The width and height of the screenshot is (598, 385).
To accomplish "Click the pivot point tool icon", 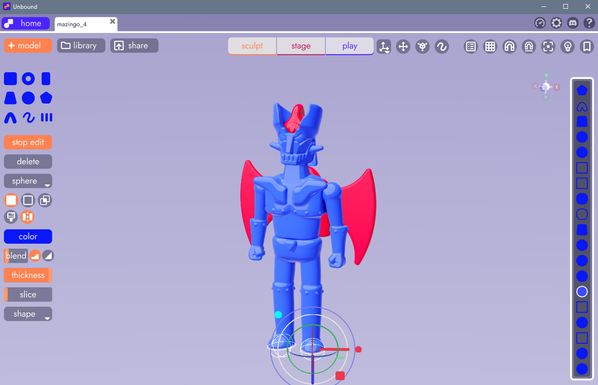I will point(423,47).
